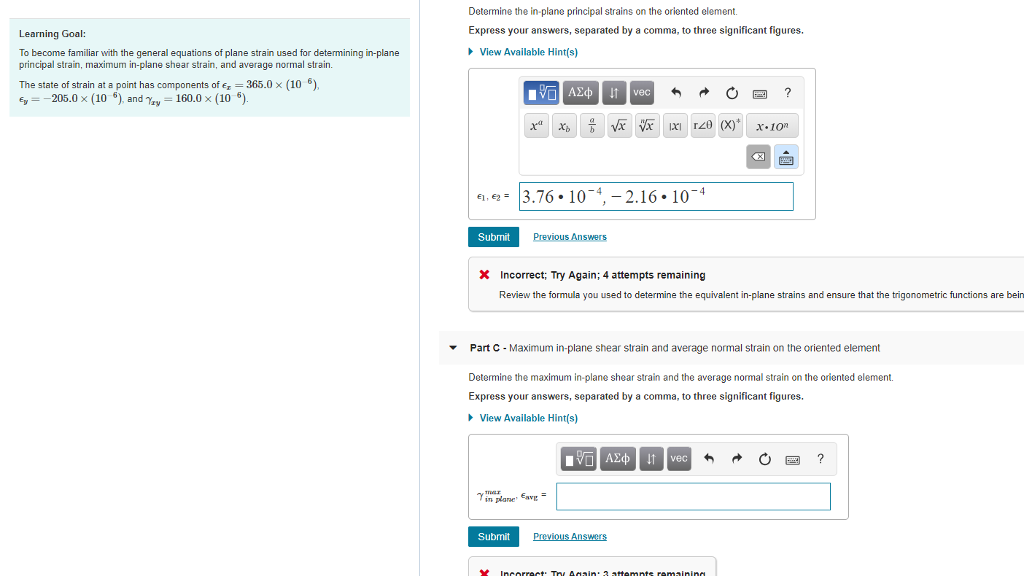Open the Greek symbols ΑΣΦ palette
This screenshot has height=576, width=1024.
pyautogui.click(x=578, y=92)
